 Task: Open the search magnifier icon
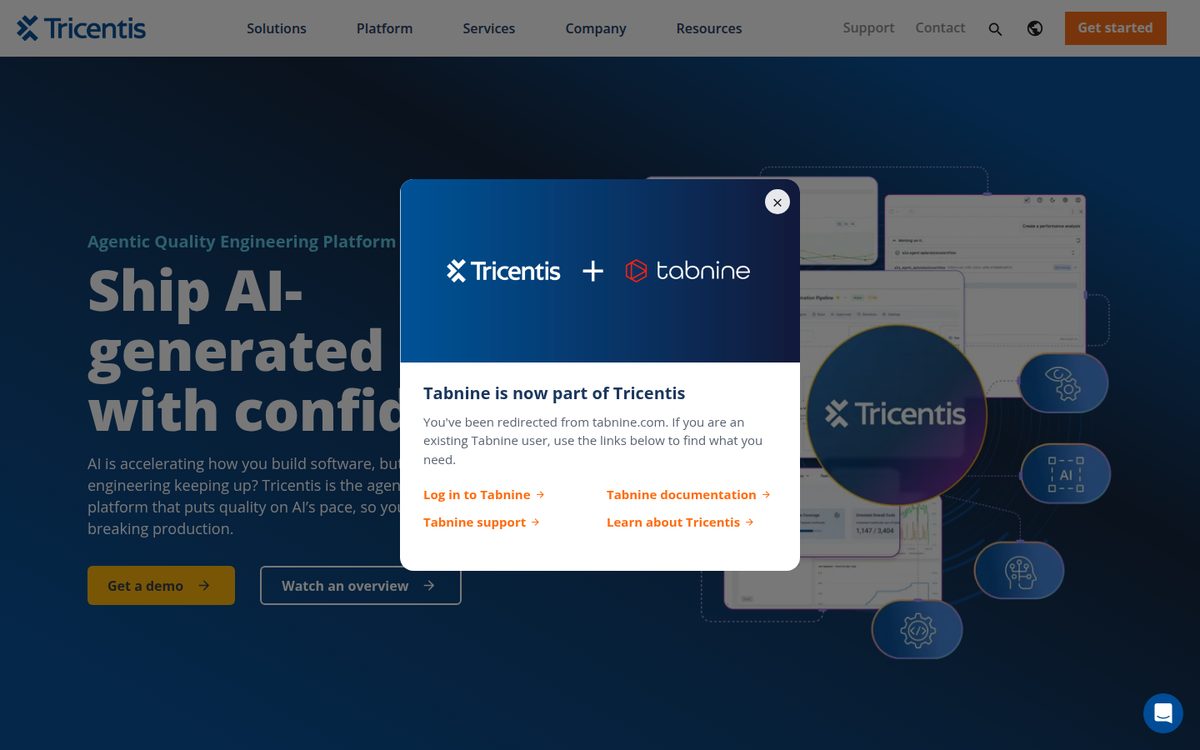[x=995, y=29]
